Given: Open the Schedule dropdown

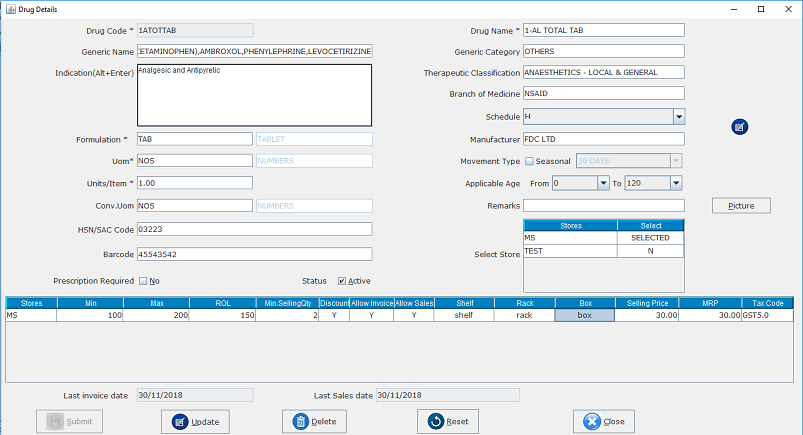Looking at the screenshot, I should click(677, 116).
